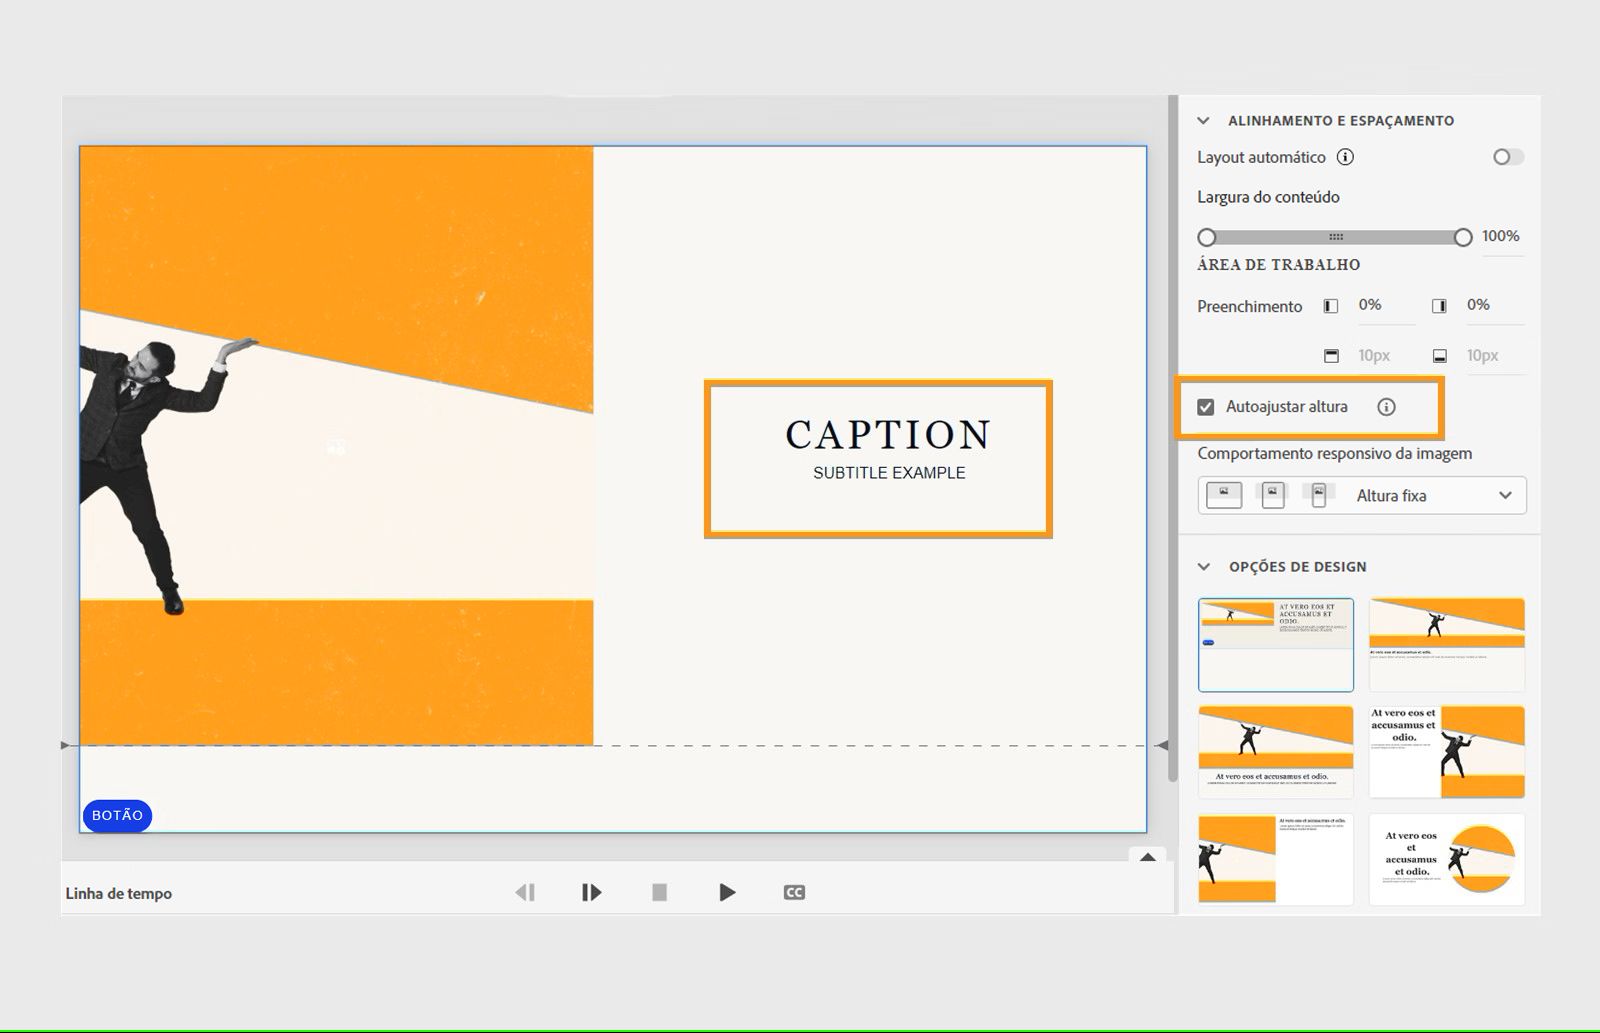Click the left padding icon in Preenchimento
Image resolution: width=1600 pixels, height=1033 pixels.
tap(1331, 306)
